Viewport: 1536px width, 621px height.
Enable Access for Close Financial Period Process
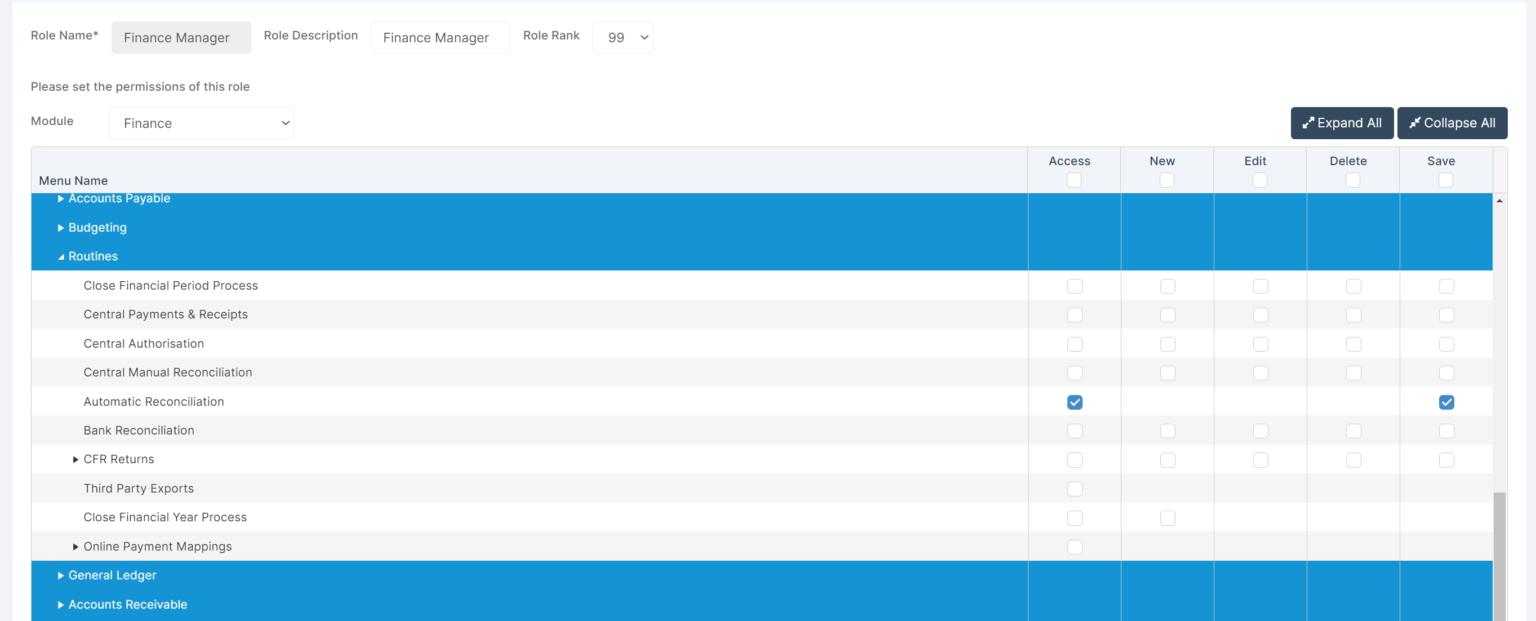1074,286
